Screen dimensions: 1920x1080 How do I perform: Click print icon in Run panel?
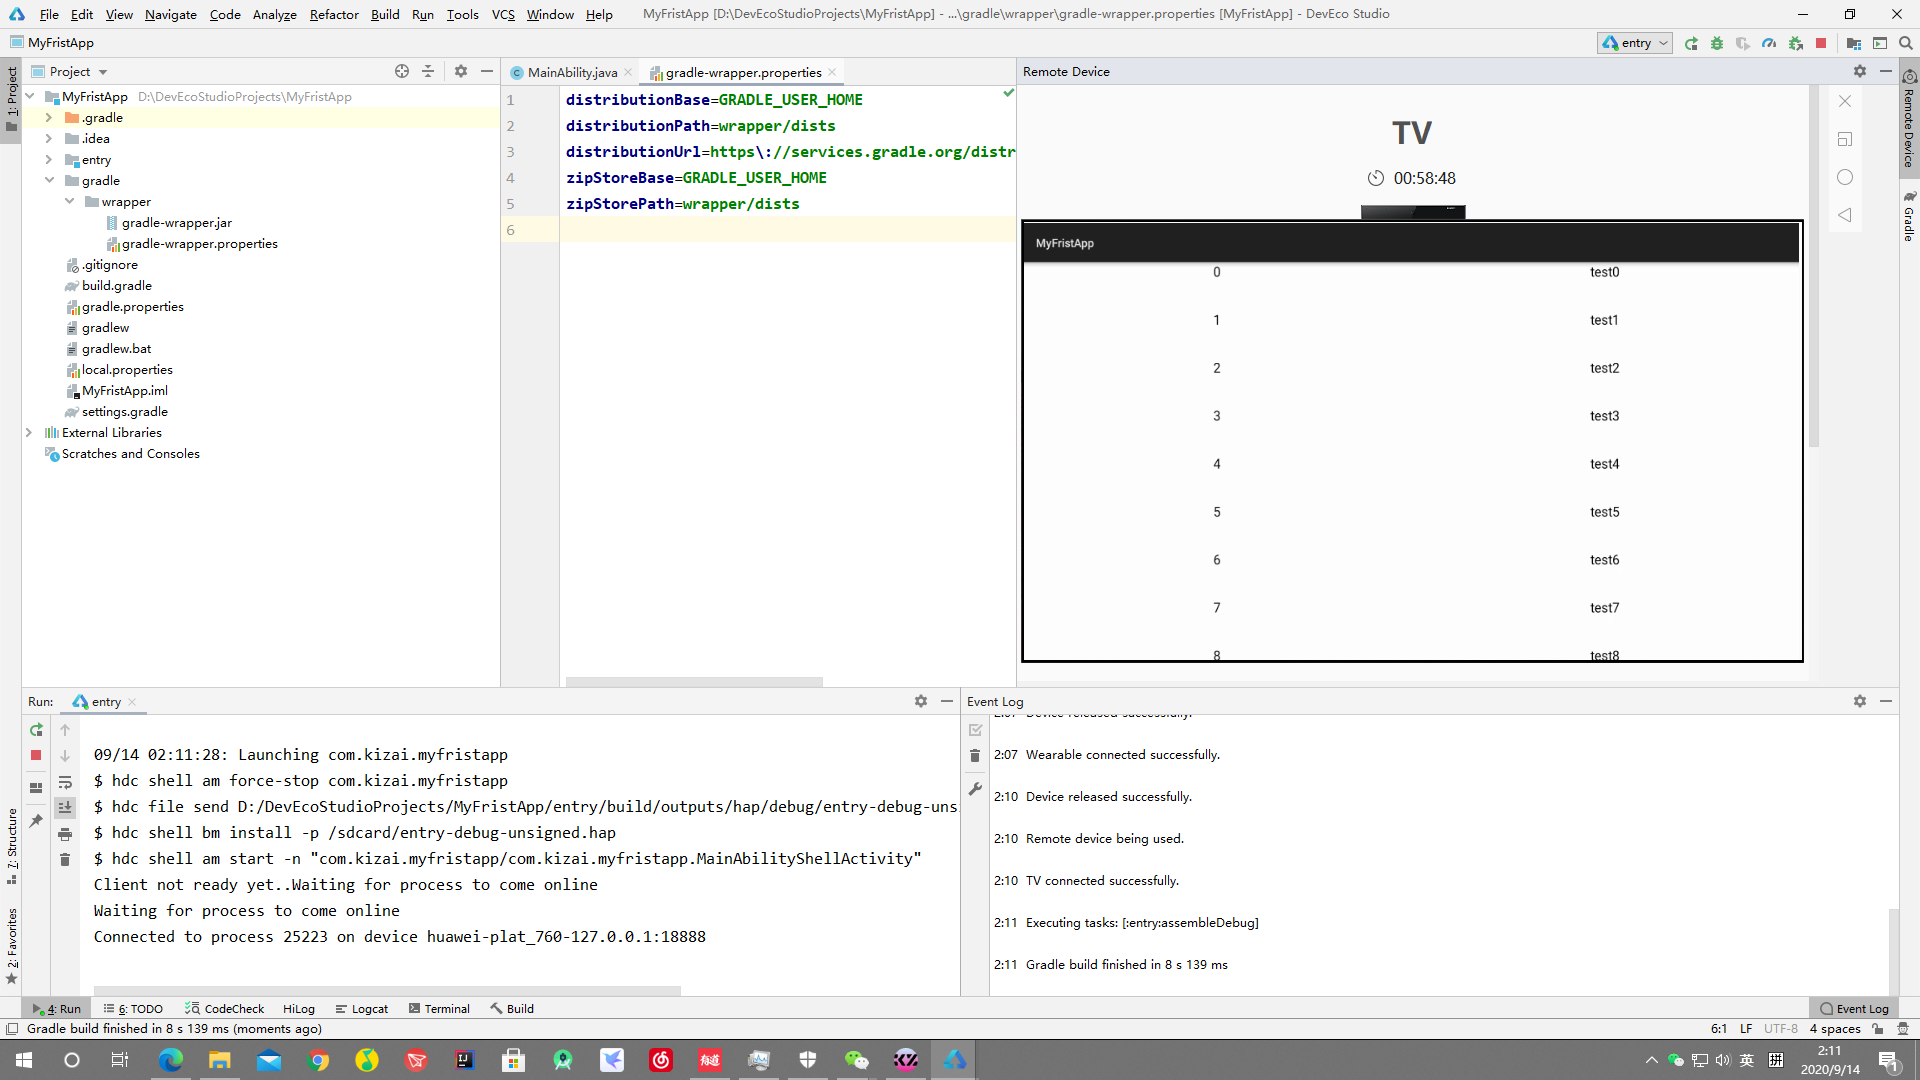coord(65,834)
